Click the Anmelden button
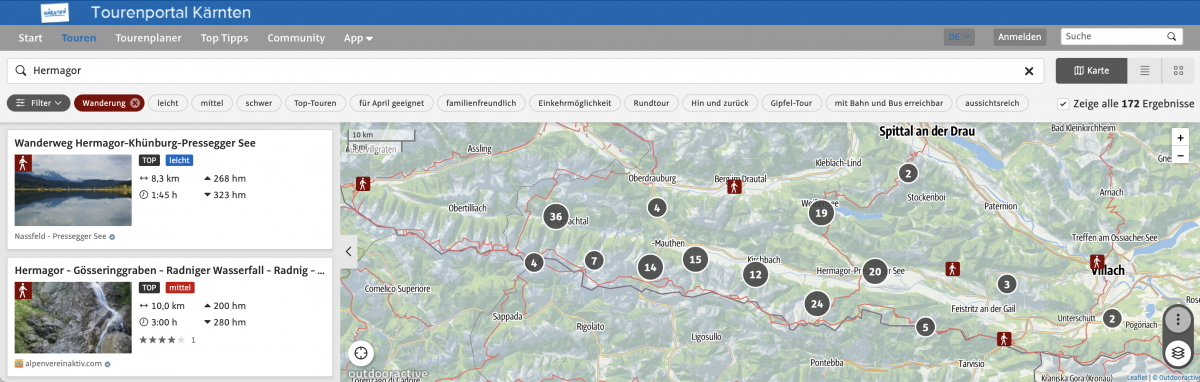Viewport: 1200px width, 382px height. tap(1020, 37)
